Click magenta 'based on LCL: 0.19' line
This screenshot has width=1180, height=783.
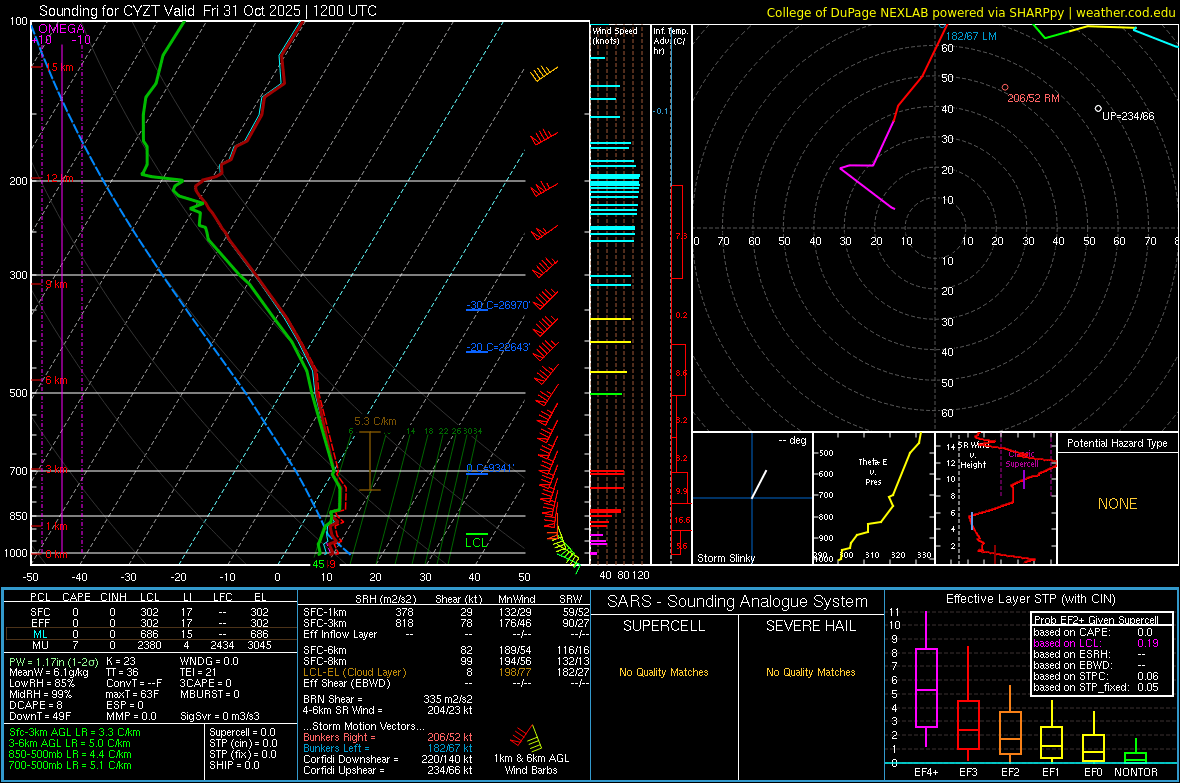click(x=1096, y=643)
